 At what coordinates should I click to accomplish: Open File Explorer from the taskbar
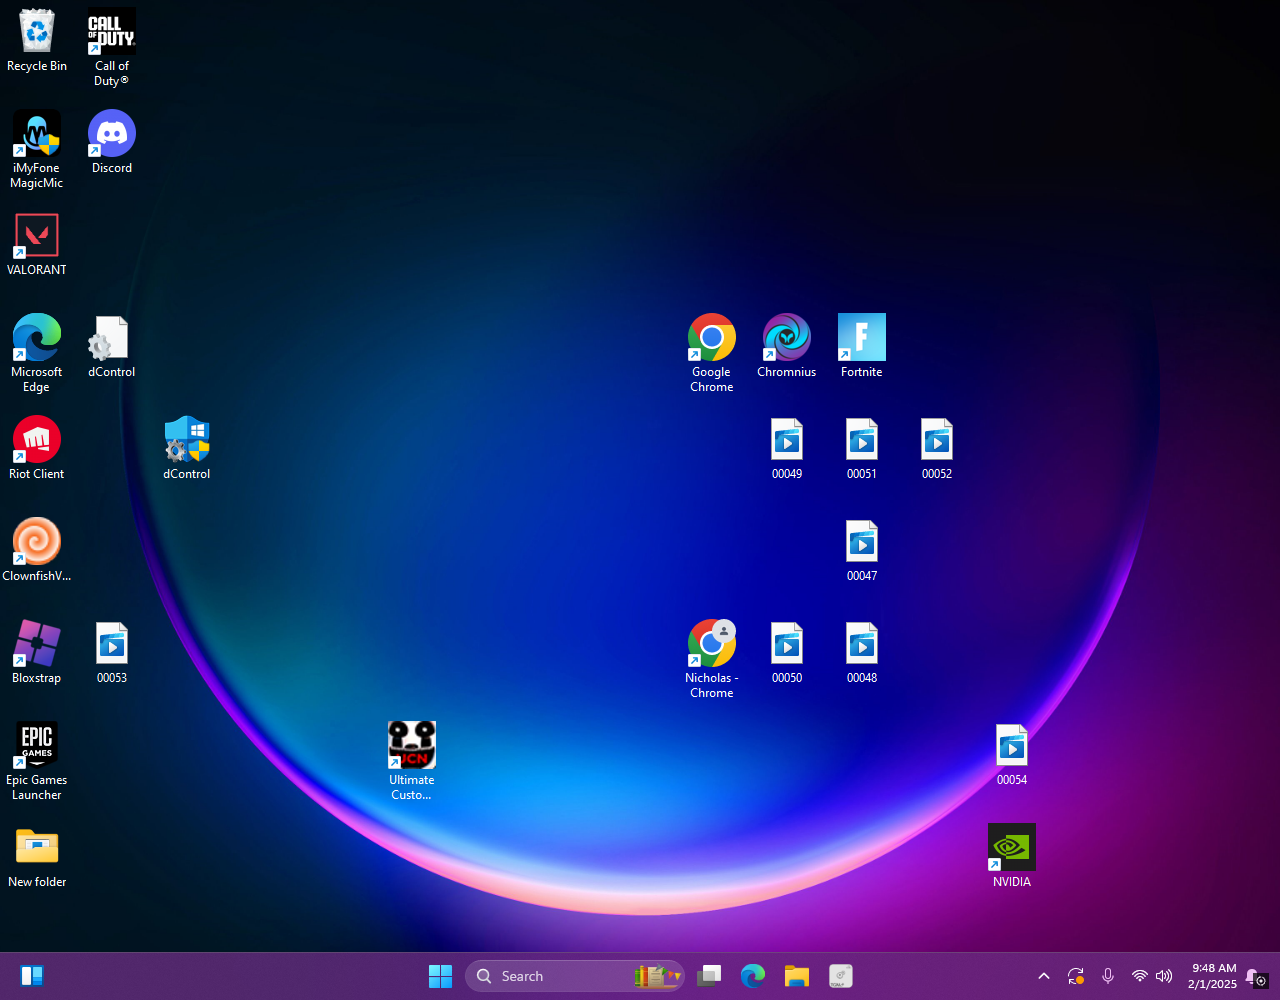click(796, 976)
